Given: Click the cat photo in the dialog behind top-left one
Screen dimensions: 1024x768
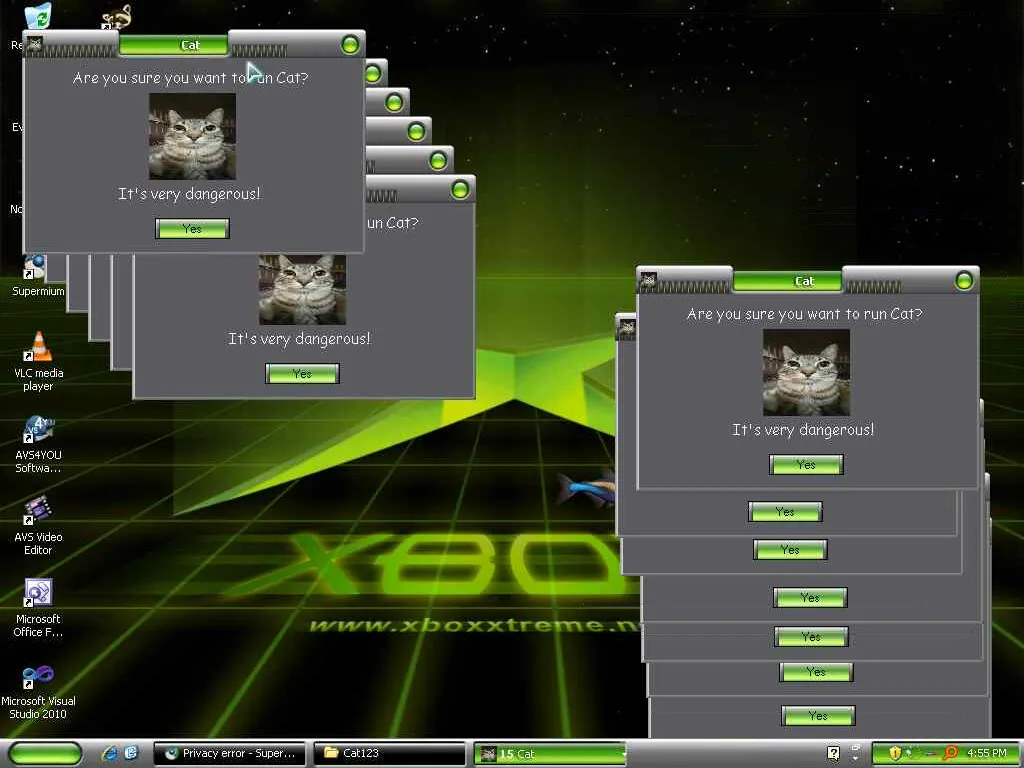Looking at the screenshot, I should coord(302,289).
